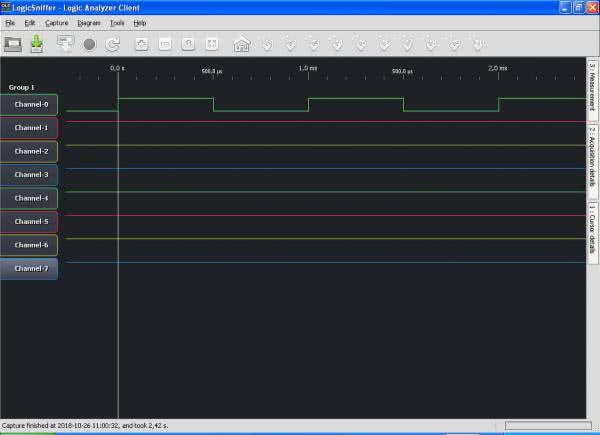
Task: Click the Channel-3 label
Action: point(30,175)
